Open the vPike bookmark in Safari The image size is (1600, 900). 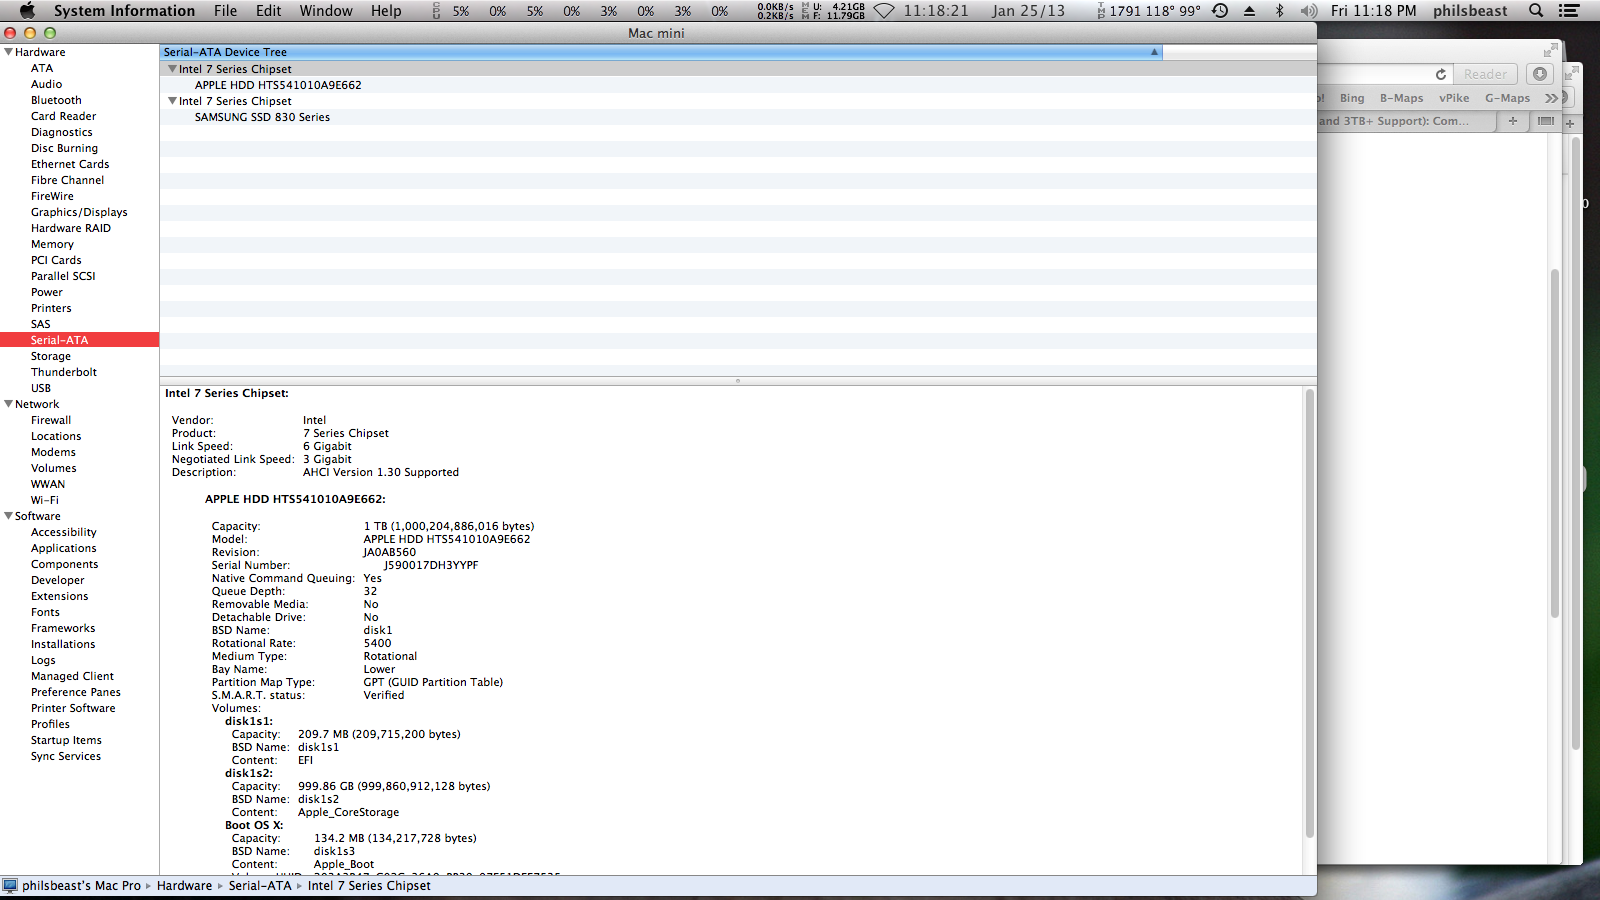(x=1454, y=98)
